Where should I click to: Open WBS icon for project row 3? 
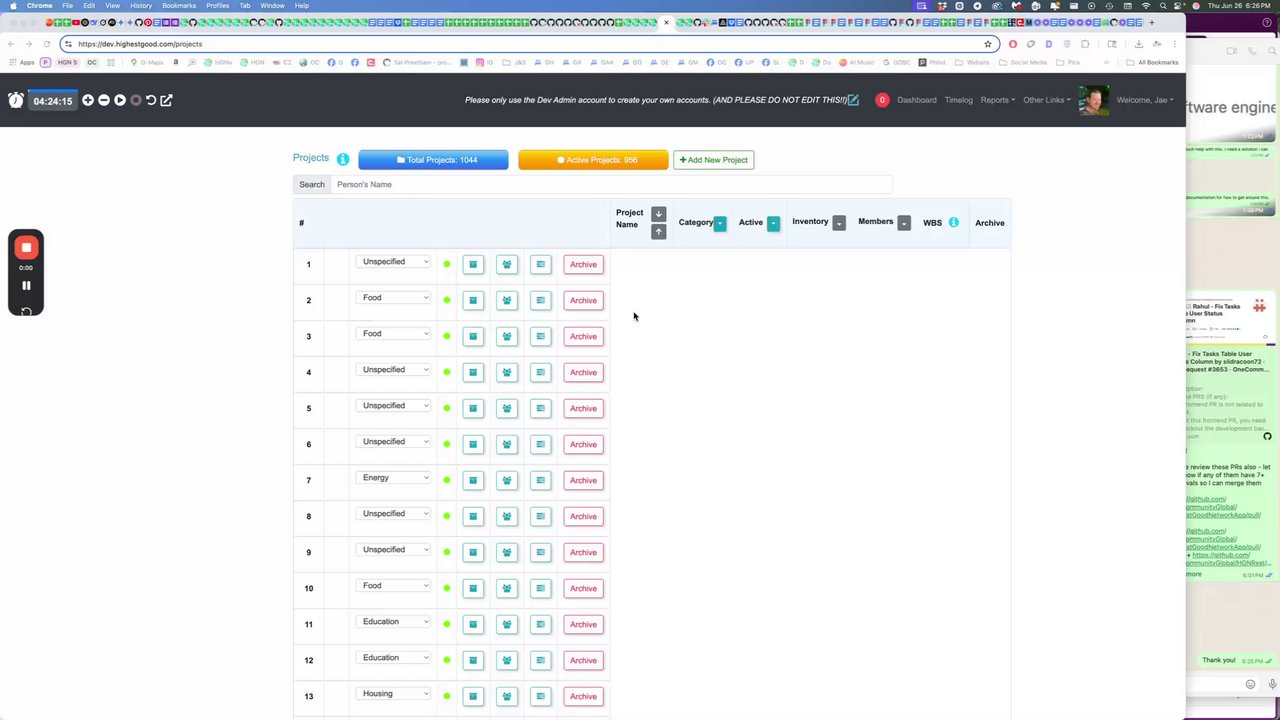[x=540, y=336]
